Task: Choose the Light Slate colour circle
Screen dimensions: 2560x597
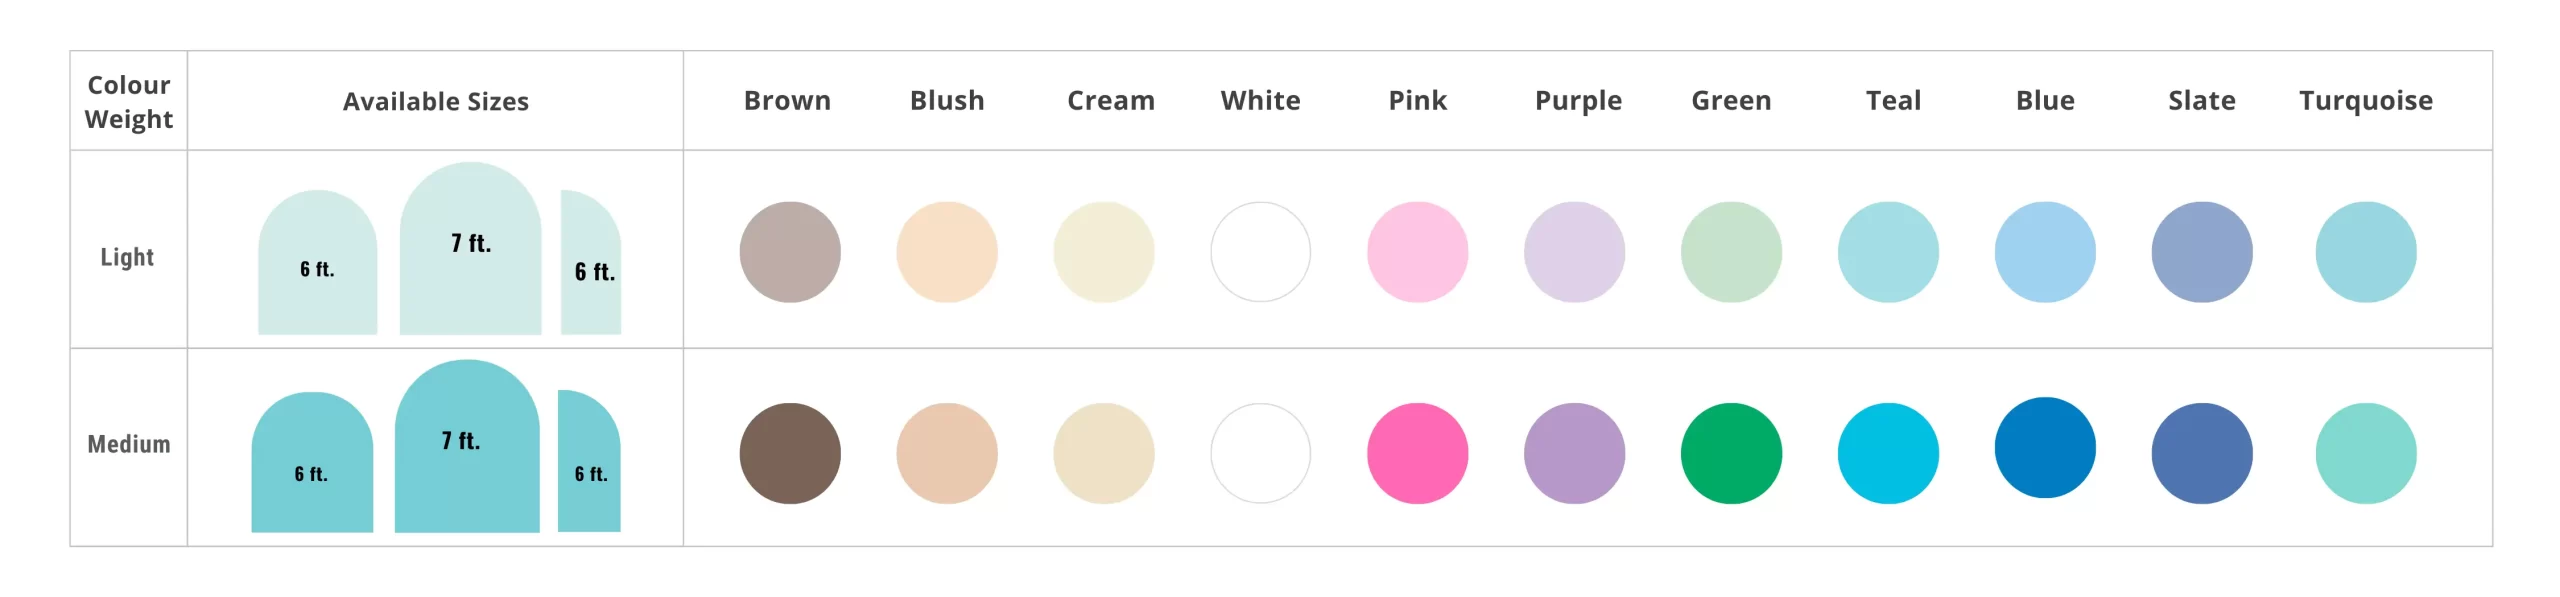Action: pos(2202,252)
